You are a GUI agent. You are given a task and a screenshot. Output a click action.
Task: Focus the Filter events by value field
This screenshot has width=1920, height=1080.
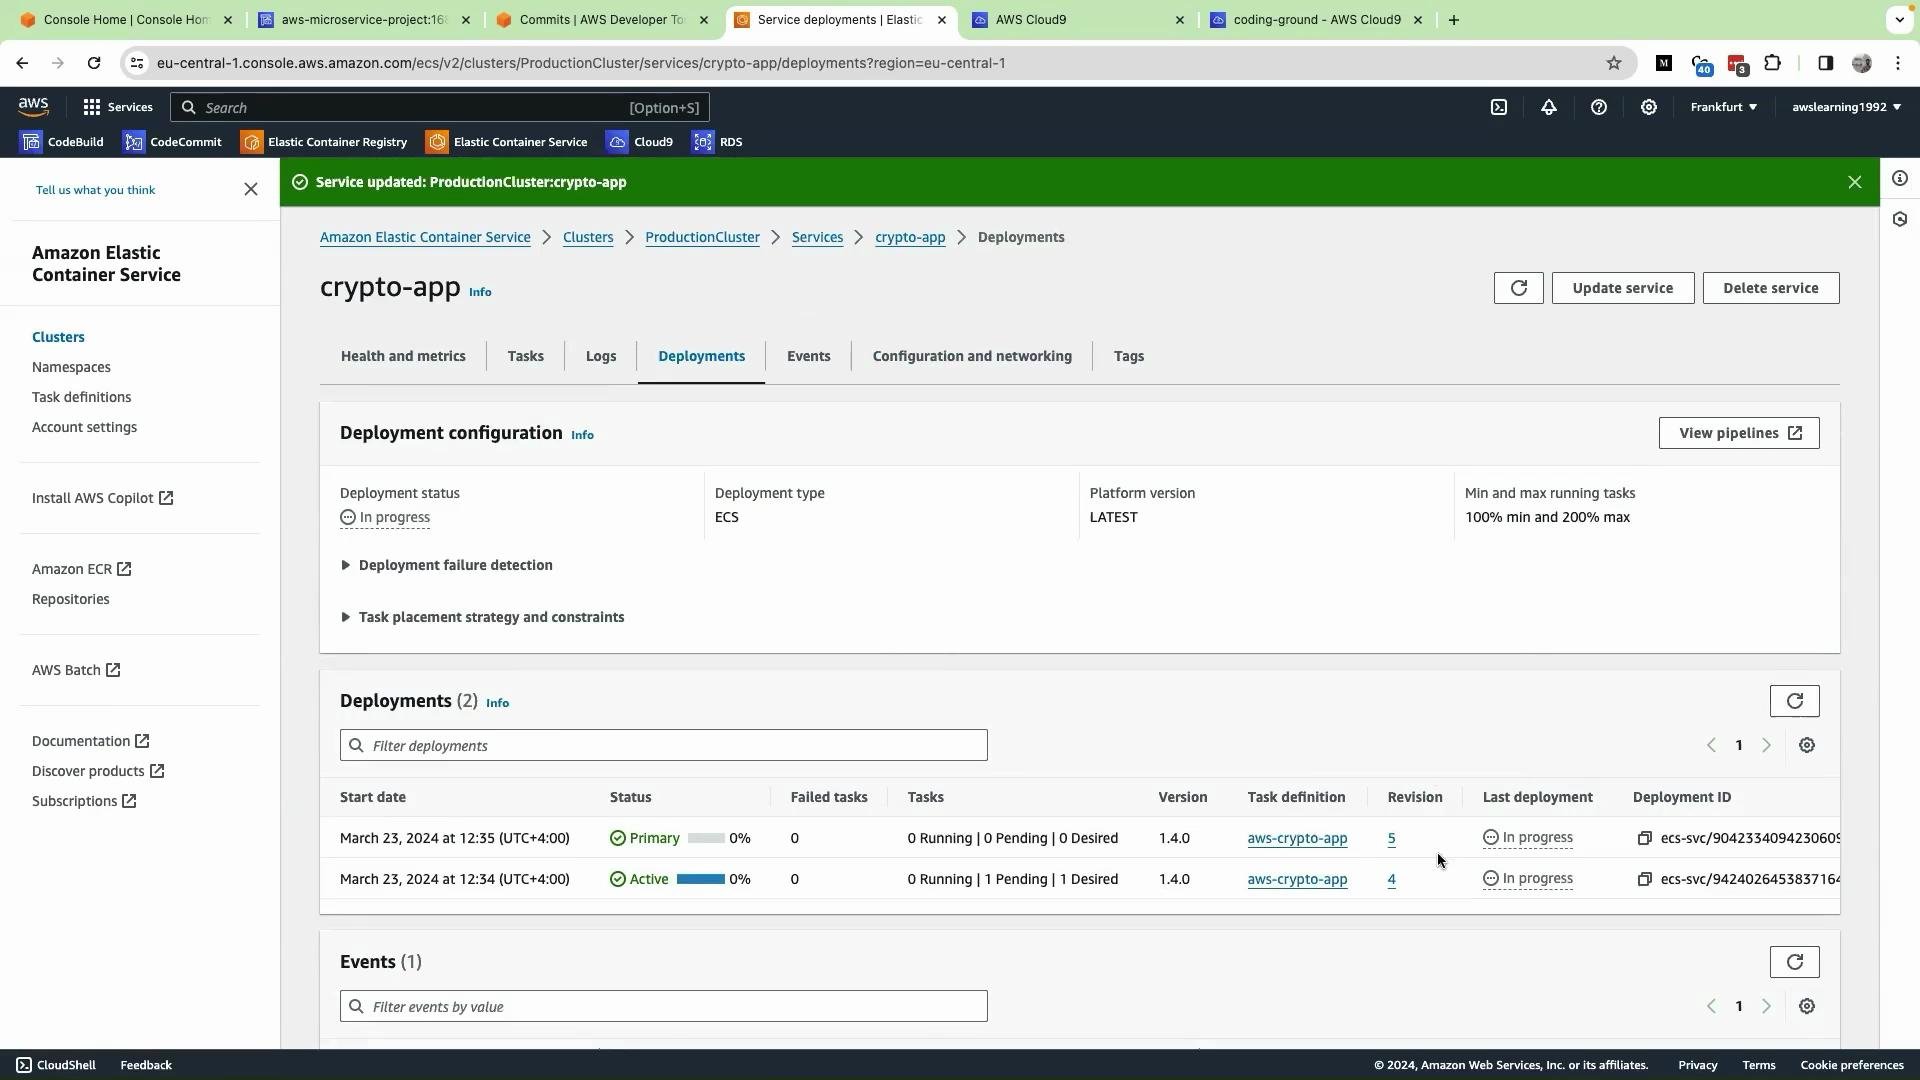[663, 1006]
